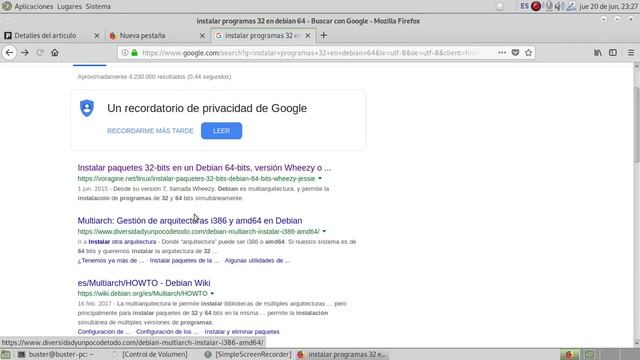Screen dimensions: 640x360
Task: Open a new tab with plus button
Action: (x=324, y=36)
